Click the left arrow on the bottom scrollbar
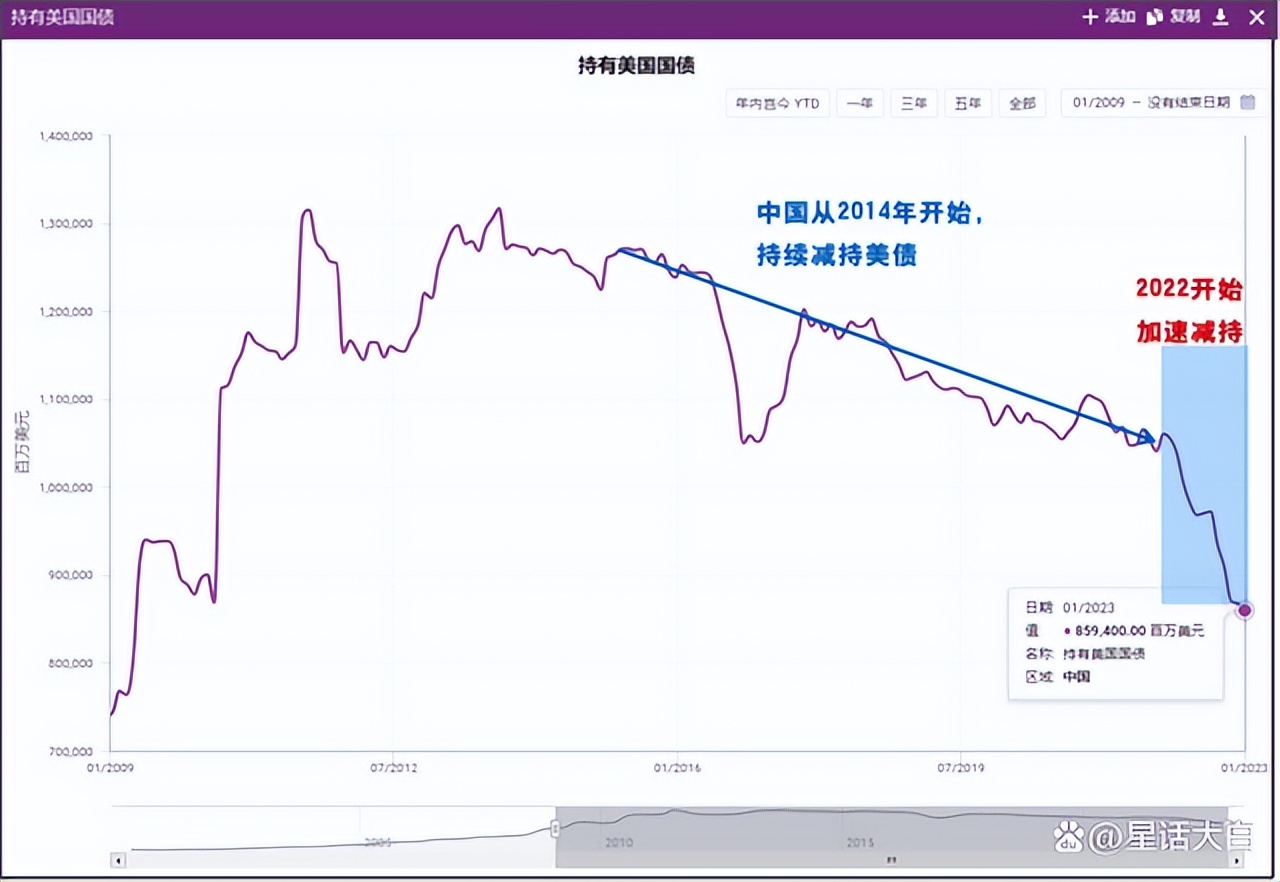Screen dimensions: 1280x882 [x=117, y=861]
